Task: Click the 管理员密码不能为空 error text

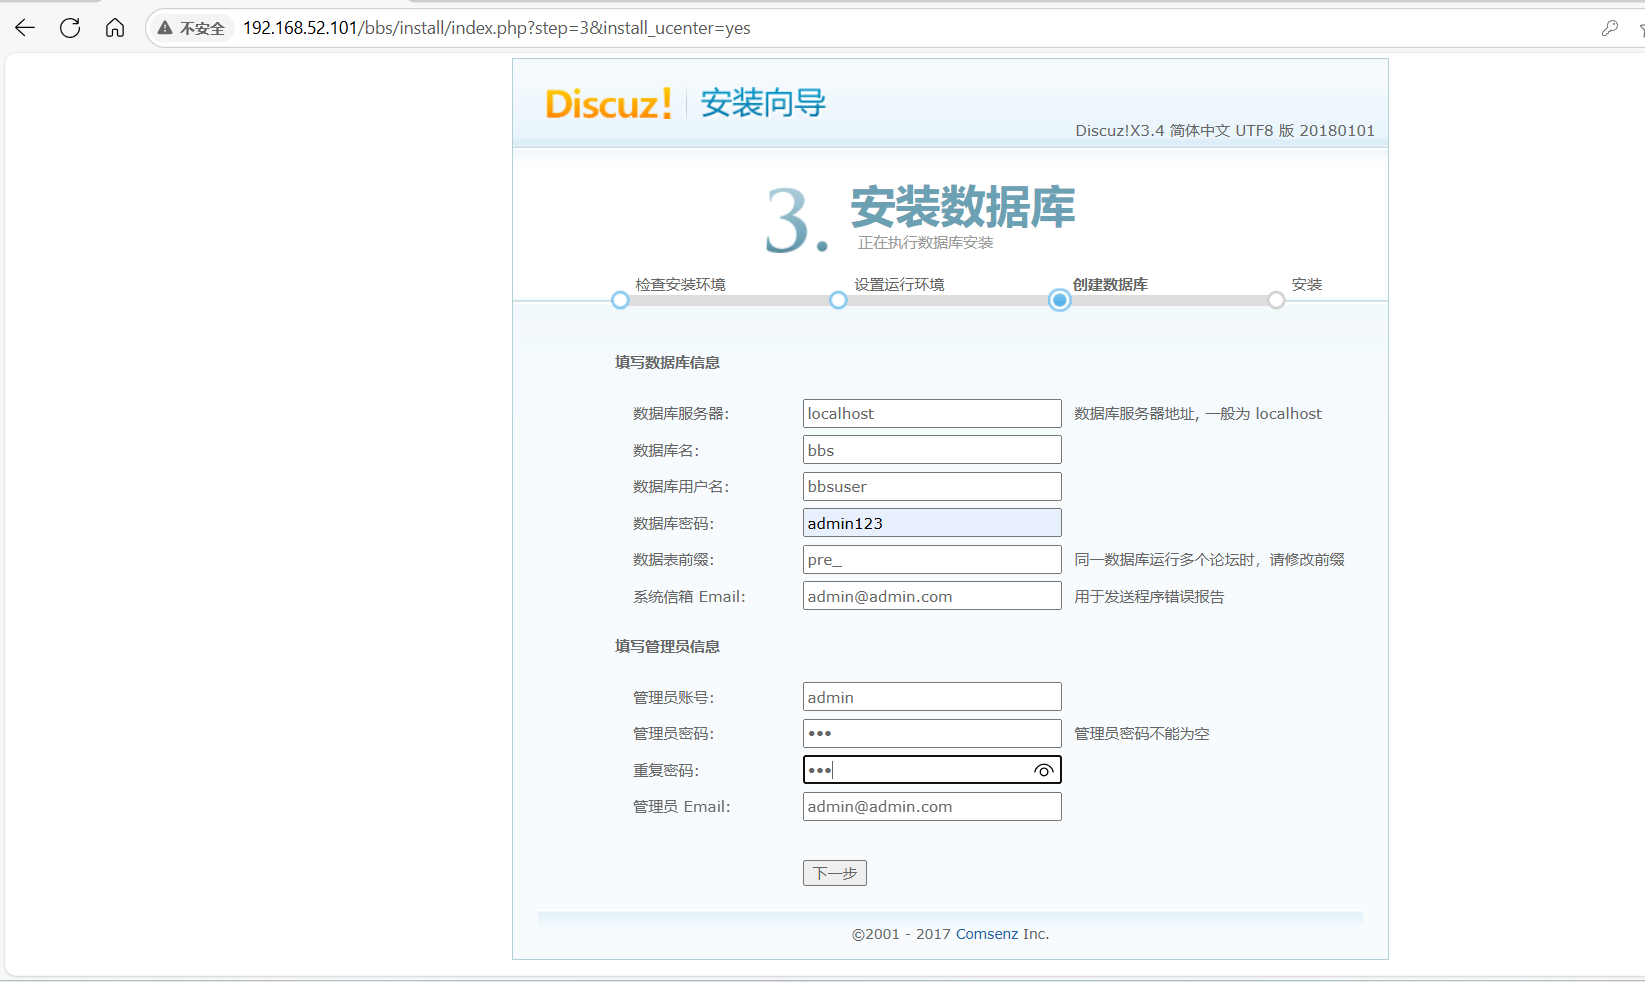Action: pos(1142,734)
